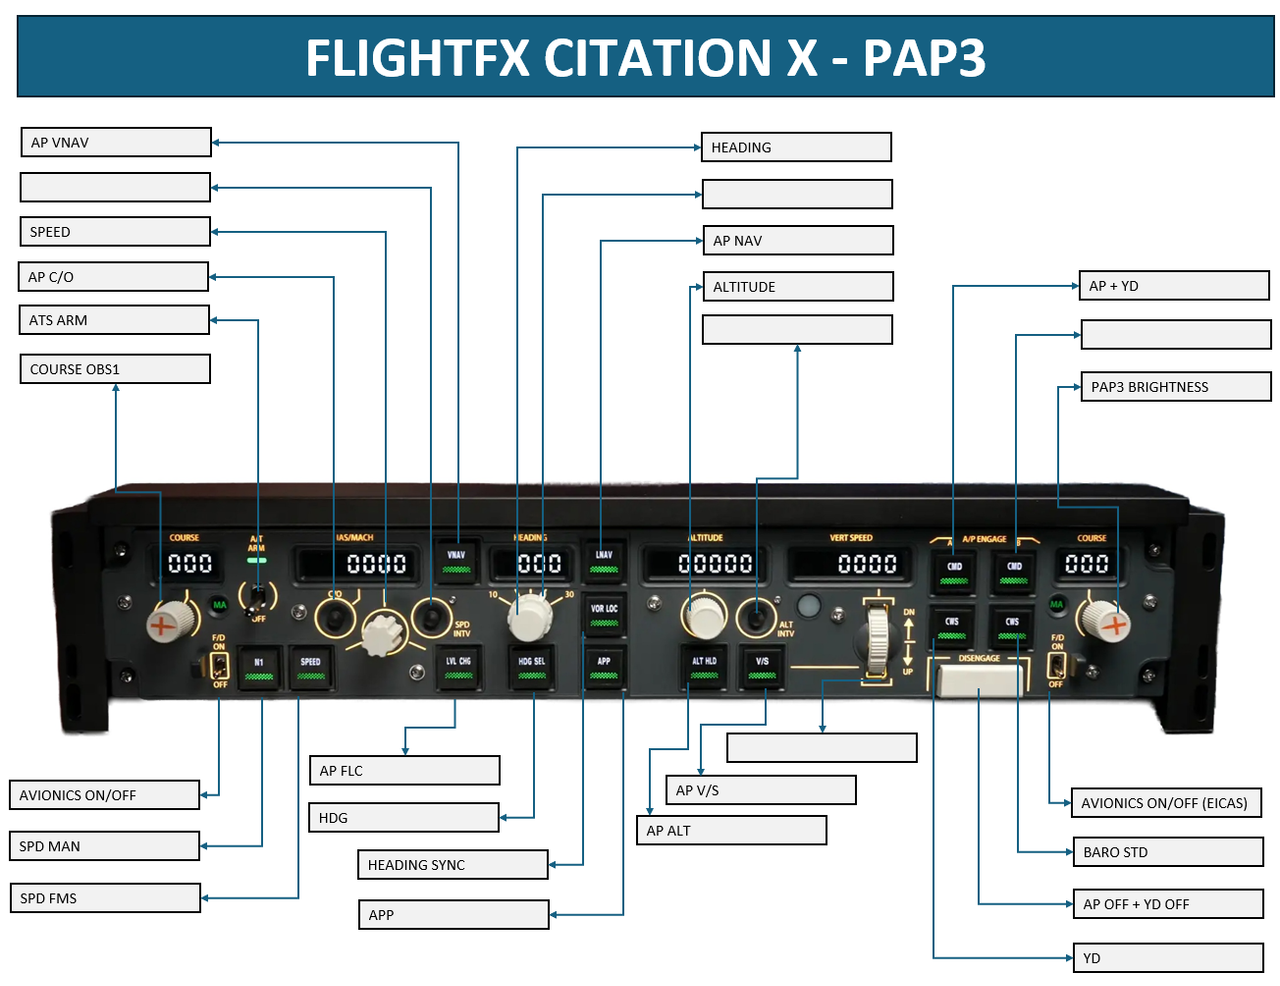Push the SPEED button on the panel
This screenshot has width=1280, height=986.
click(311, 668)
